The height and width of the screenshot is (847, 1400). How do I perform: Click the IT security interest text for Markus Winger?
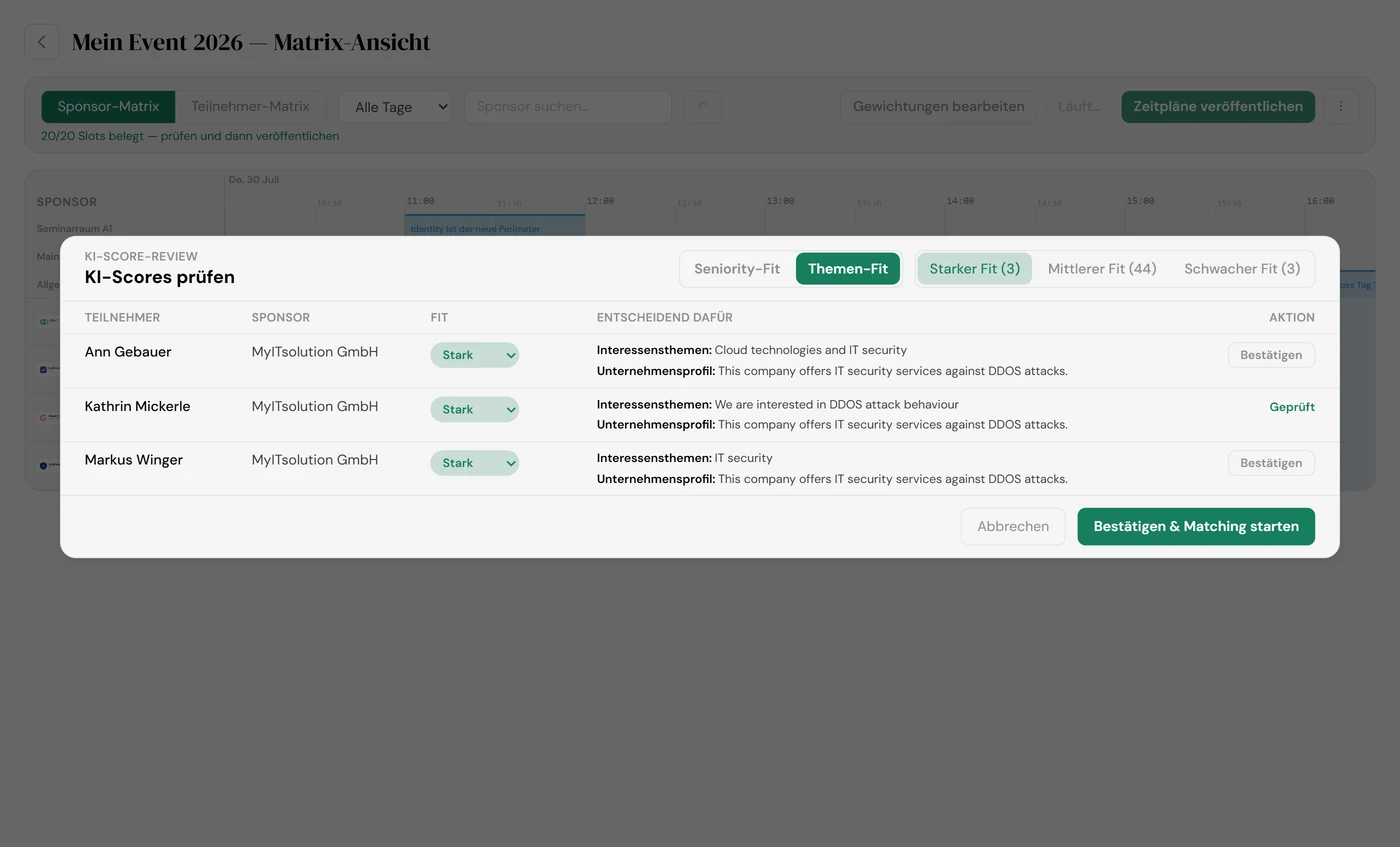743,458
